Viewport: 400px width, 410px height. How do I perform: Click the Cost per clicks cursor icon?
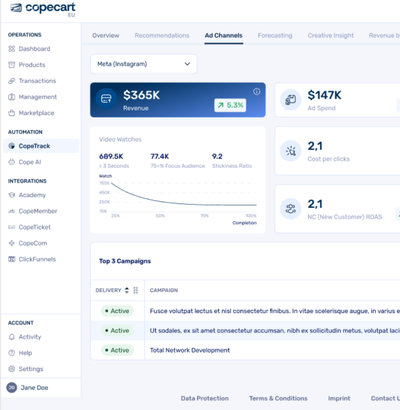click(x=290, y=151)
